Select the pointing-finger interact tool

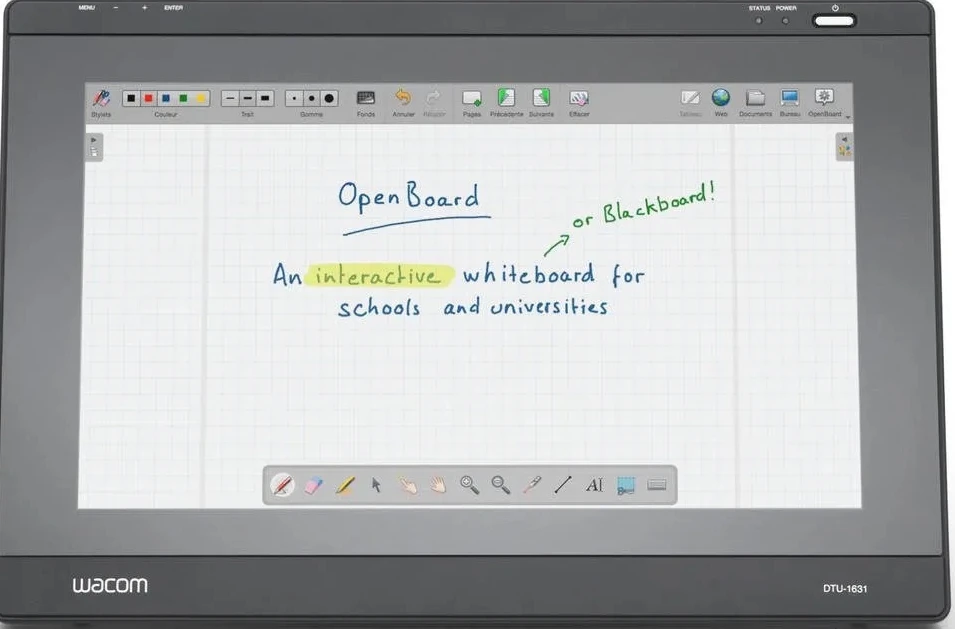point(407,485)
